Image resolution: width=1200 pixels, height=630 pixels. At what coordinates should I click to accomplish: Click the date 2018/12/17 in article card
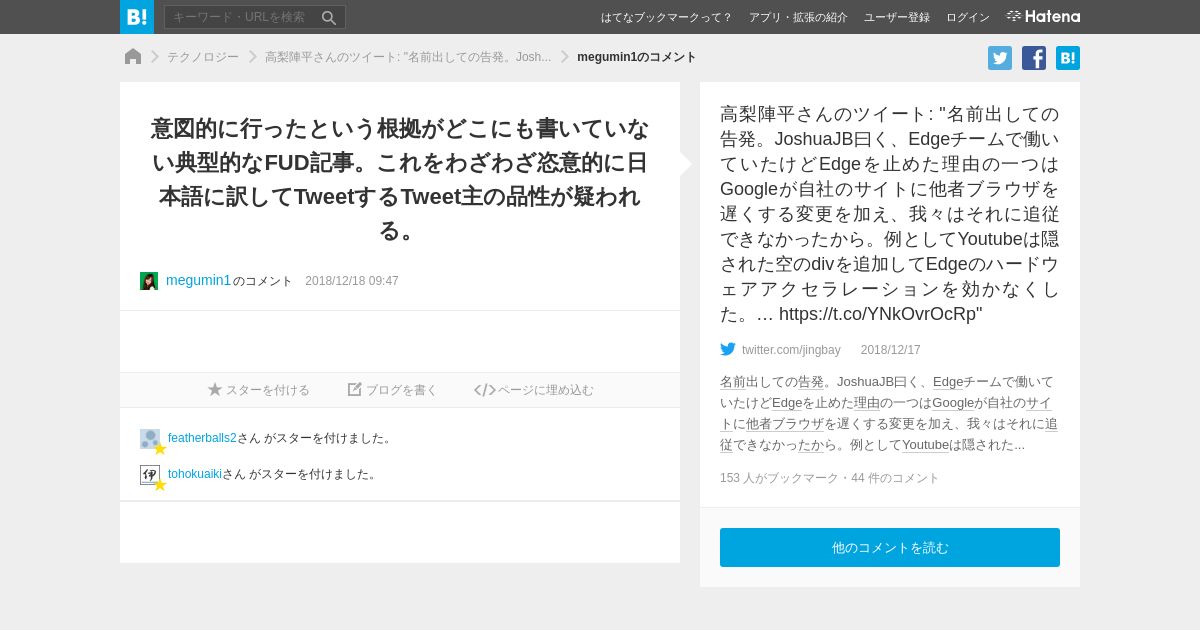(891, 350)
